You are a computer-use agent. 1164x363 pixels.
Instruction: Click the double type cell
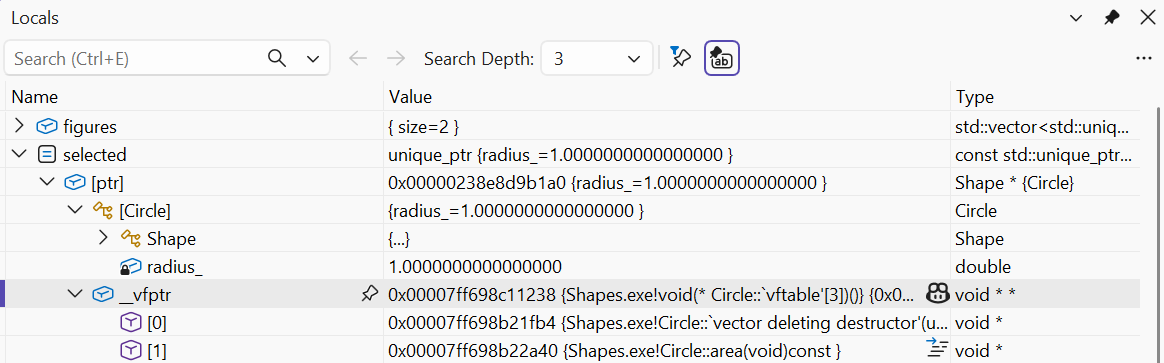[x=983, y=267]
